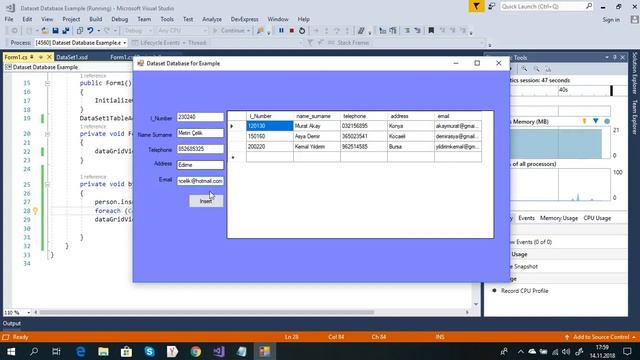Click the feedback icon beside Quick Launch
This screenshot has height=360, width=640.
(x=491, y=6)
